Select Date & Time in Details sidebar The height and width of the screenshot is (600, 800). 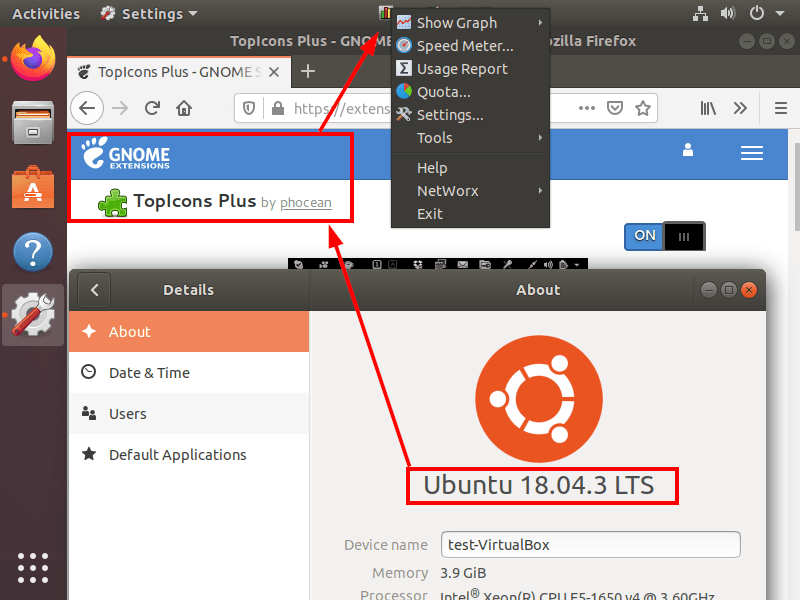tap(189, 372)
